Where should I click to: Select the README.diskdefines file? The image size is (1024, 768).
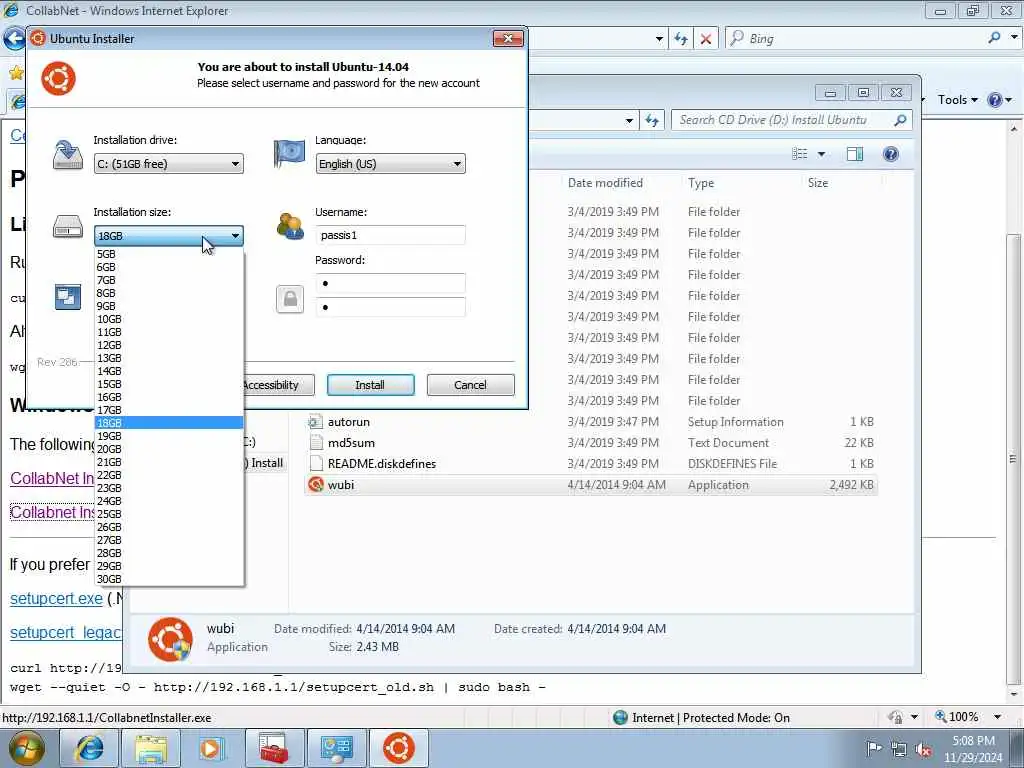tap(591, 464)
